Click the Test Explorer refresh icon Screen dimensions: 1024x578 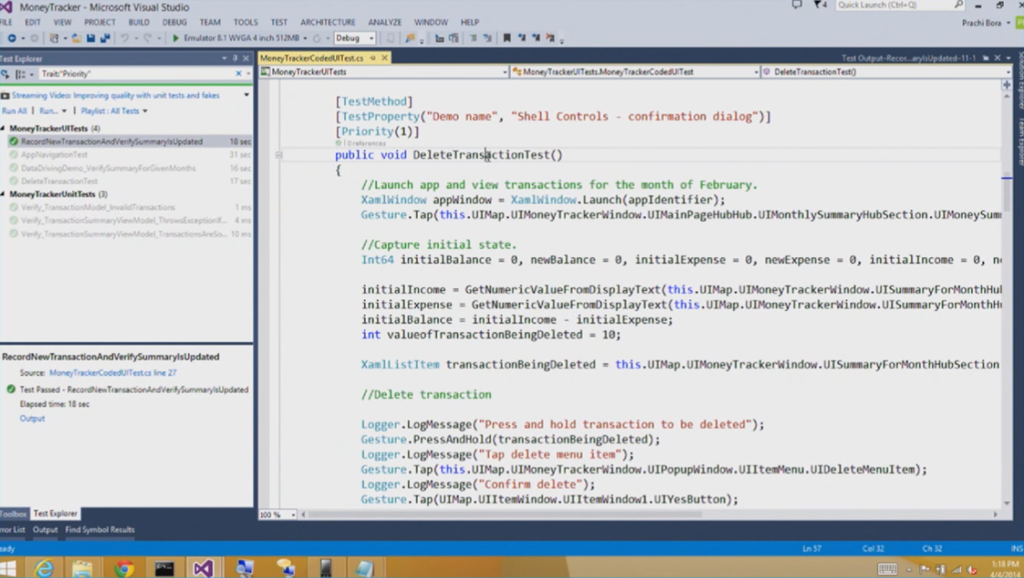(x=5, y=74)
